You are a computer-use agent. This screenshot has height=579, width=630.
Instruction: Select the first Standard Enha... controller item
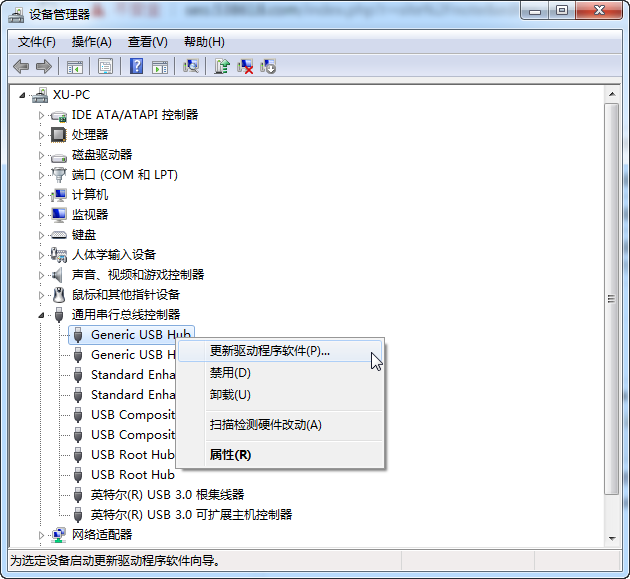coord(133,375)
